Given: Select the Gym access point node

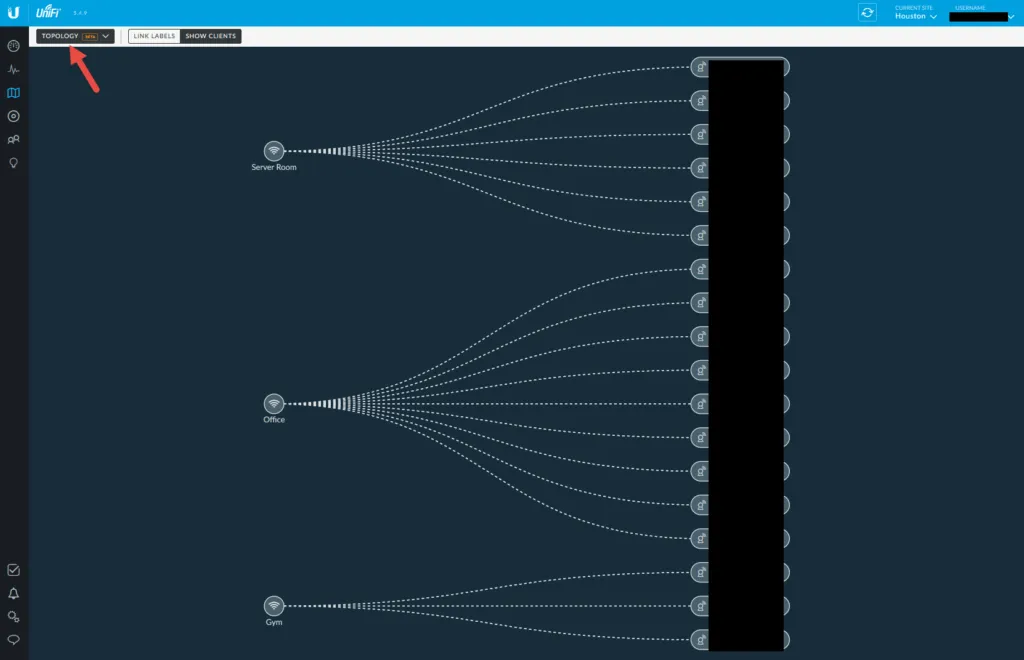Looking at the screenshot, I should (x=273, y=606).
